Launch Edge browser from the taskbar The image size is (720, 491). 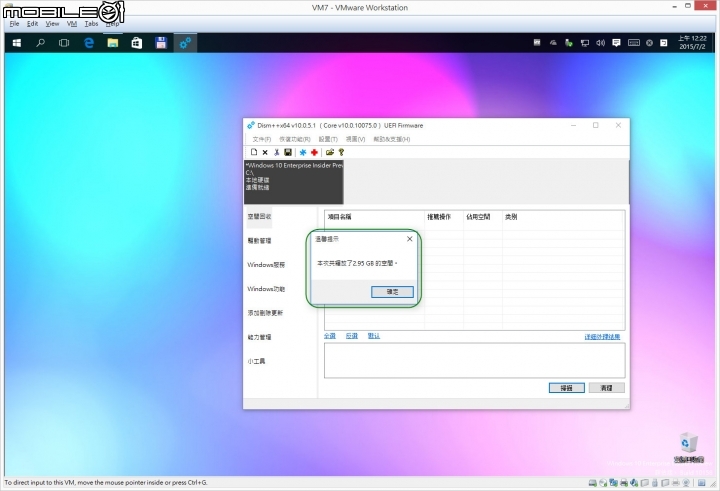coord(89,43)
